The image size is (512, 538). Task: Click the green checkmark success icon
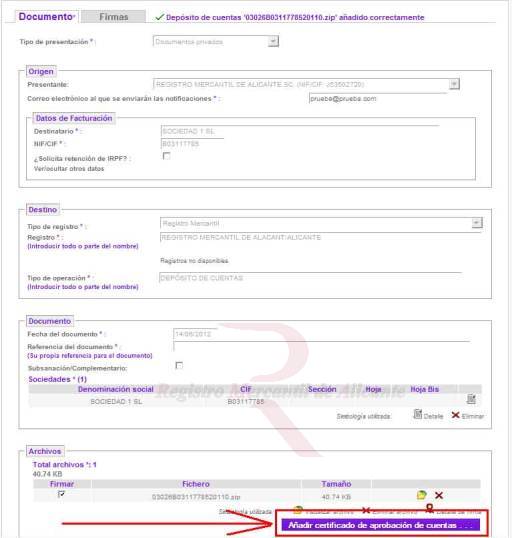tap(160, 17)
